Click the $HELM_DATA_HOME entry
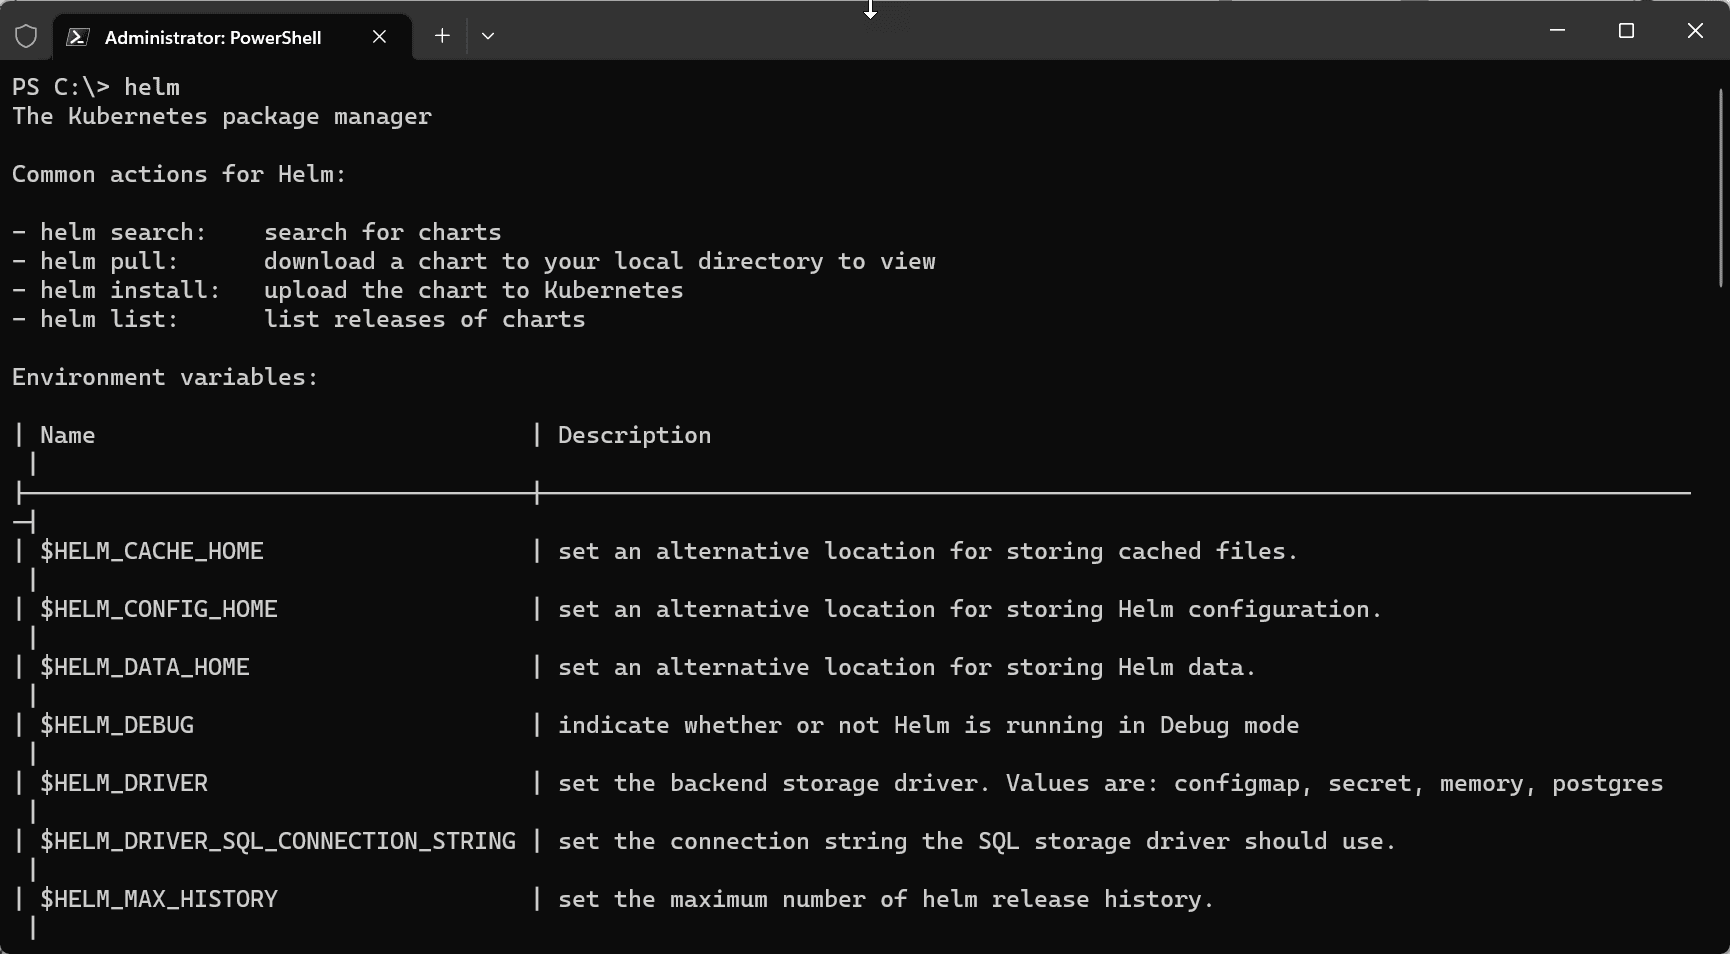The height and width of the screenshot is (954, 1730). (145, 667)
